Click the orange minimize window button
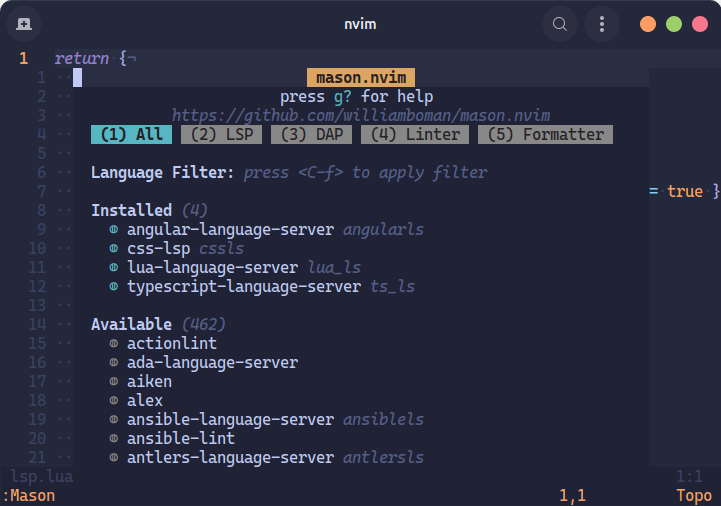 (x=648, y=24)
